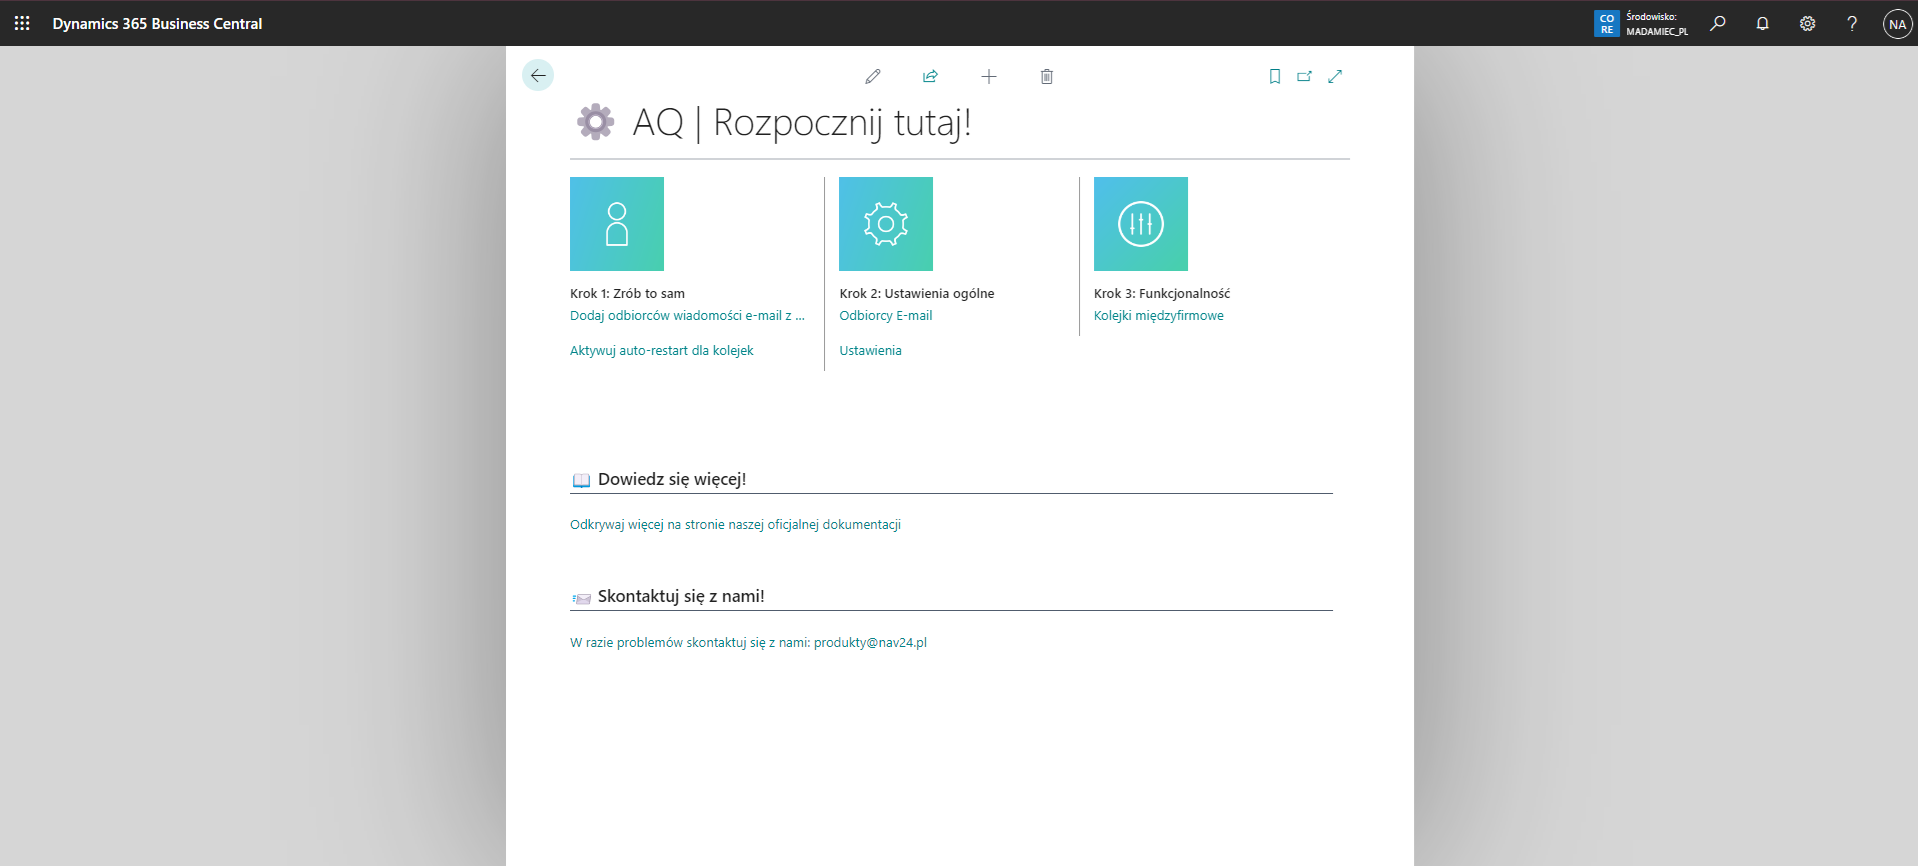Click the trash delete icon
The height and width of the screenshot is (866, 1919).
1046,77
